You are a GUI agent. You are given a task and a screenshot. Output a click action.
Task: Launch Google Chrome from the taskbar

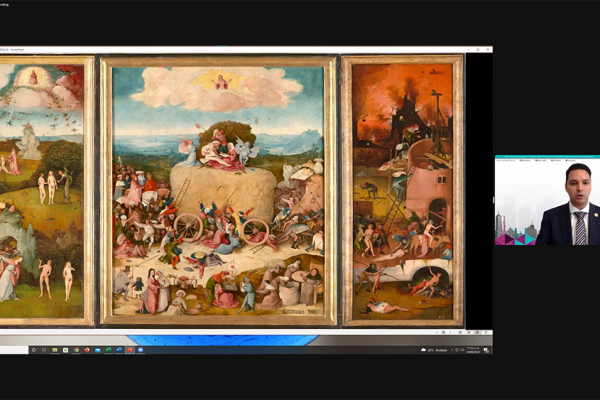point(77,350)
